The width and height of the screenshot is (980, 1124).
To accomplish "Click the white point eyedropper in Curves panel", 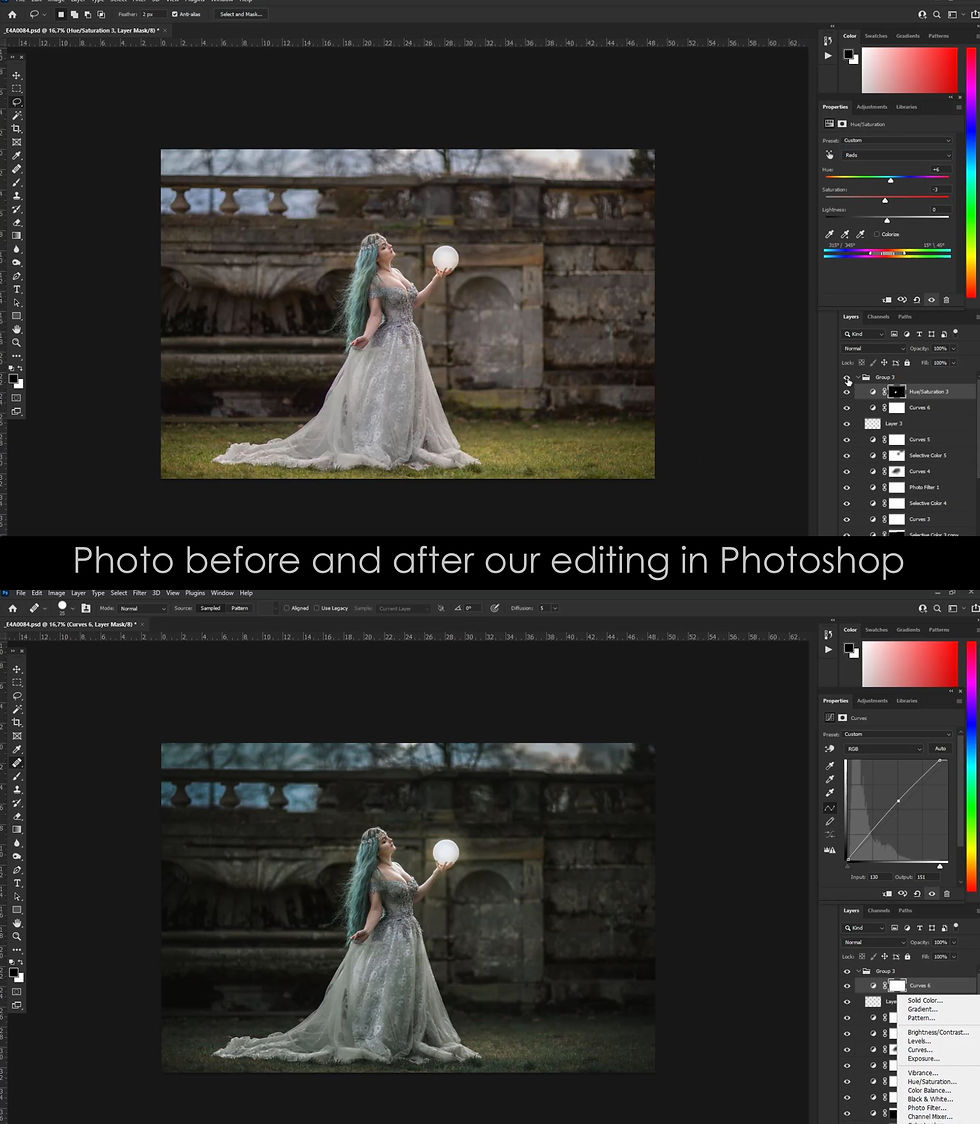I will tap(829, 793).
